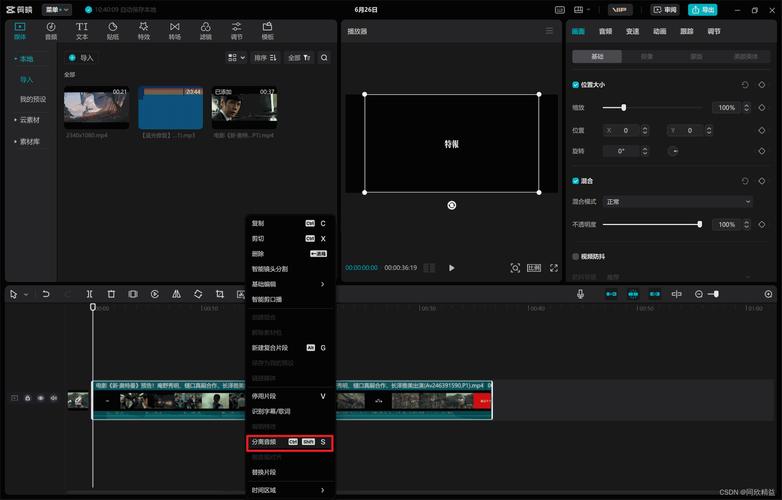The width and height of the screenshot is (782, 500).
Task: Enable the 视频防抖 stabilization checkbox
Action: tap(575, 257)
